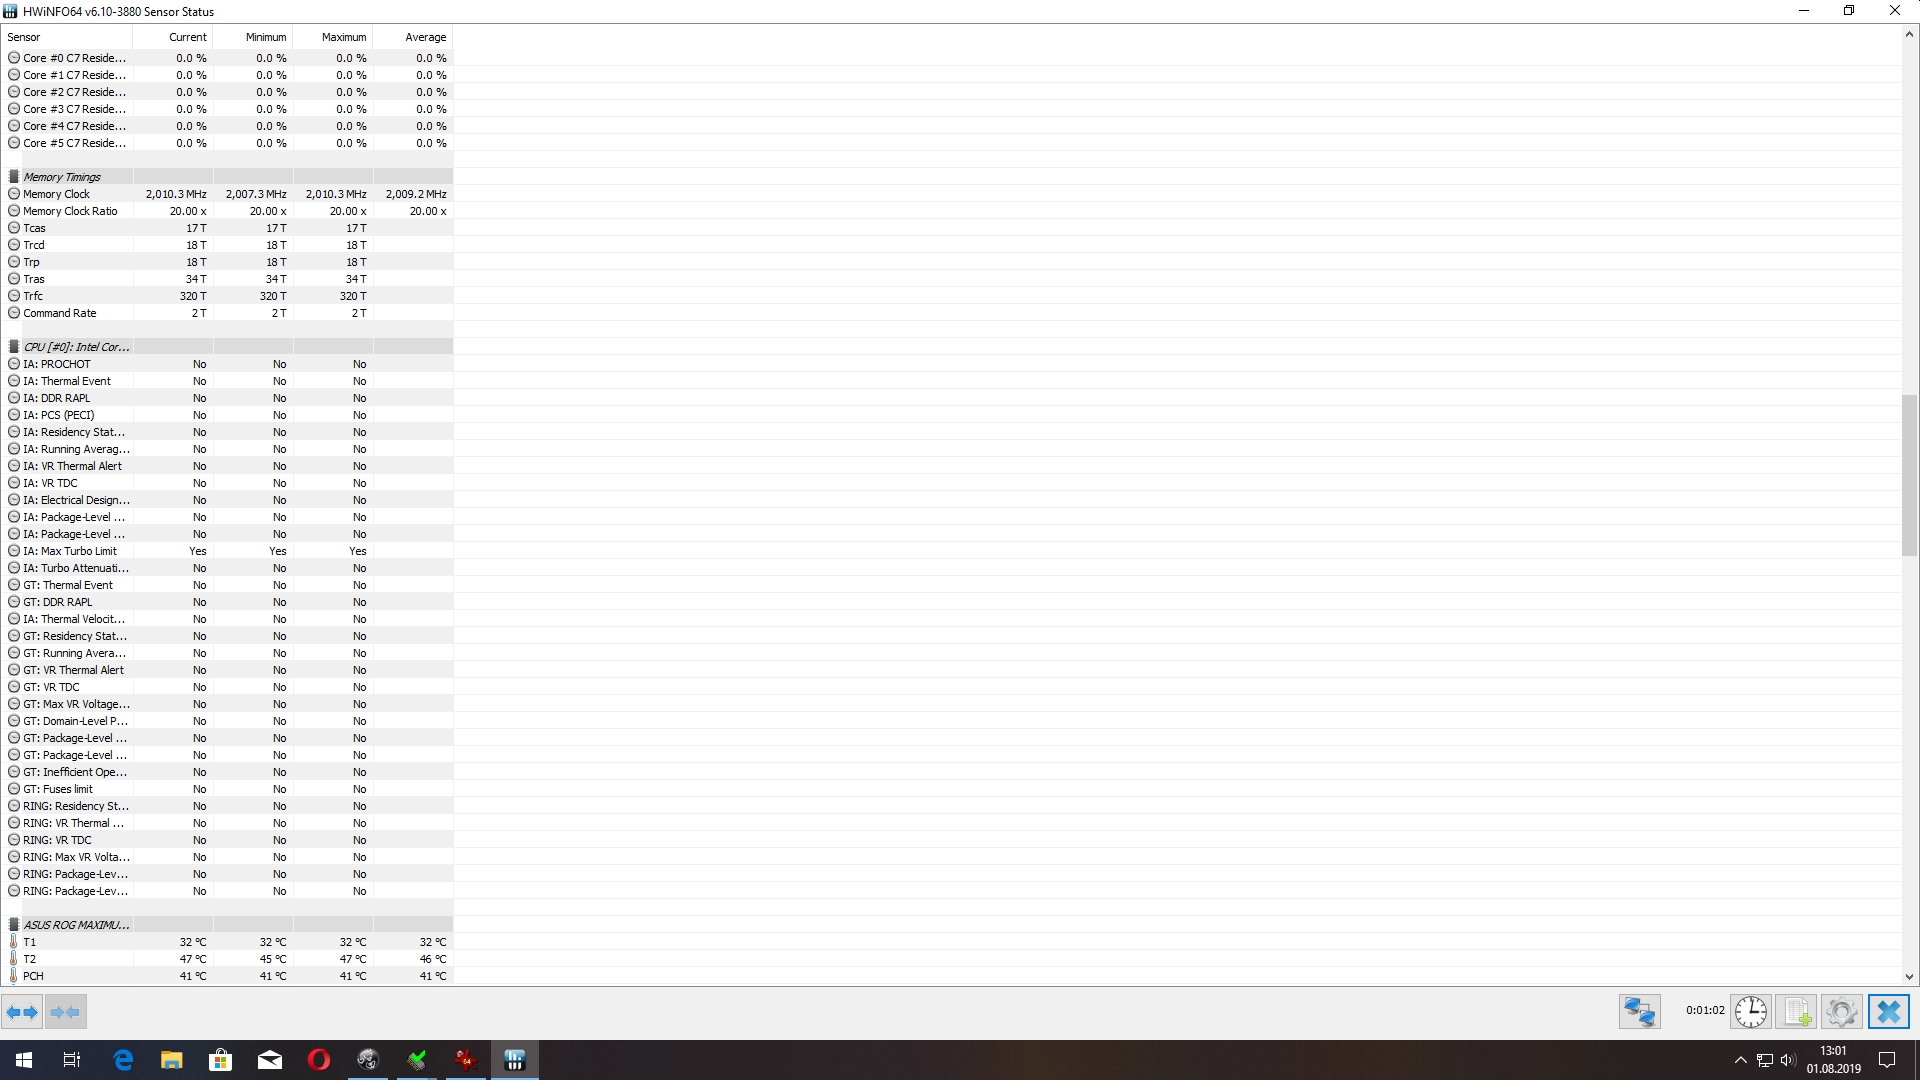Click the scrollbar down arrow
Viewport: 1920px width, 1080px height.
pyautogui.click(x=1909, y=977)
